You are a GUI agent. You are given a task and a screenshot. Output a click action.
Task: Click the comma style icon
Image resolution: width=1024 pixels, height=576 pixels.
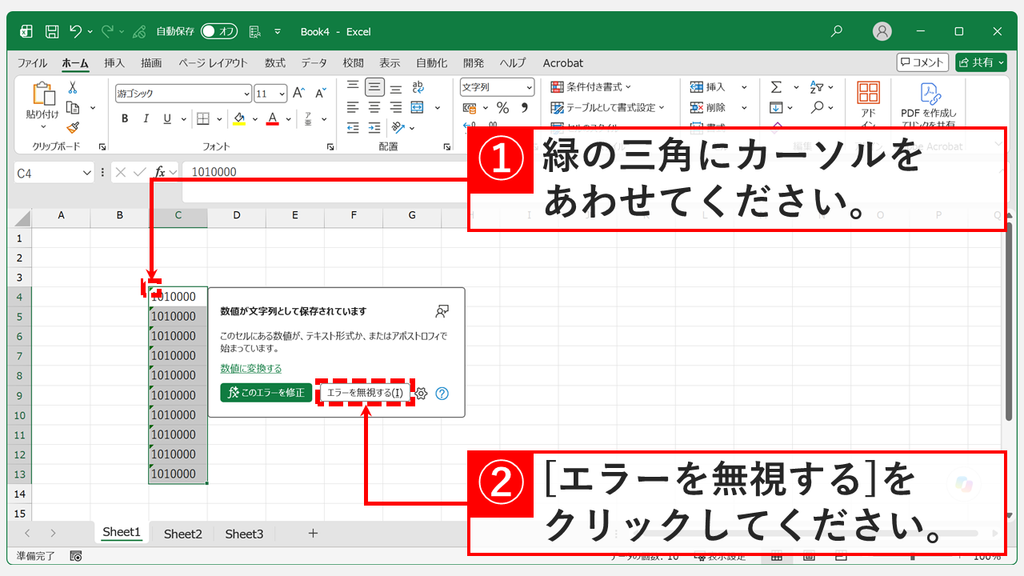click(524, 108)
